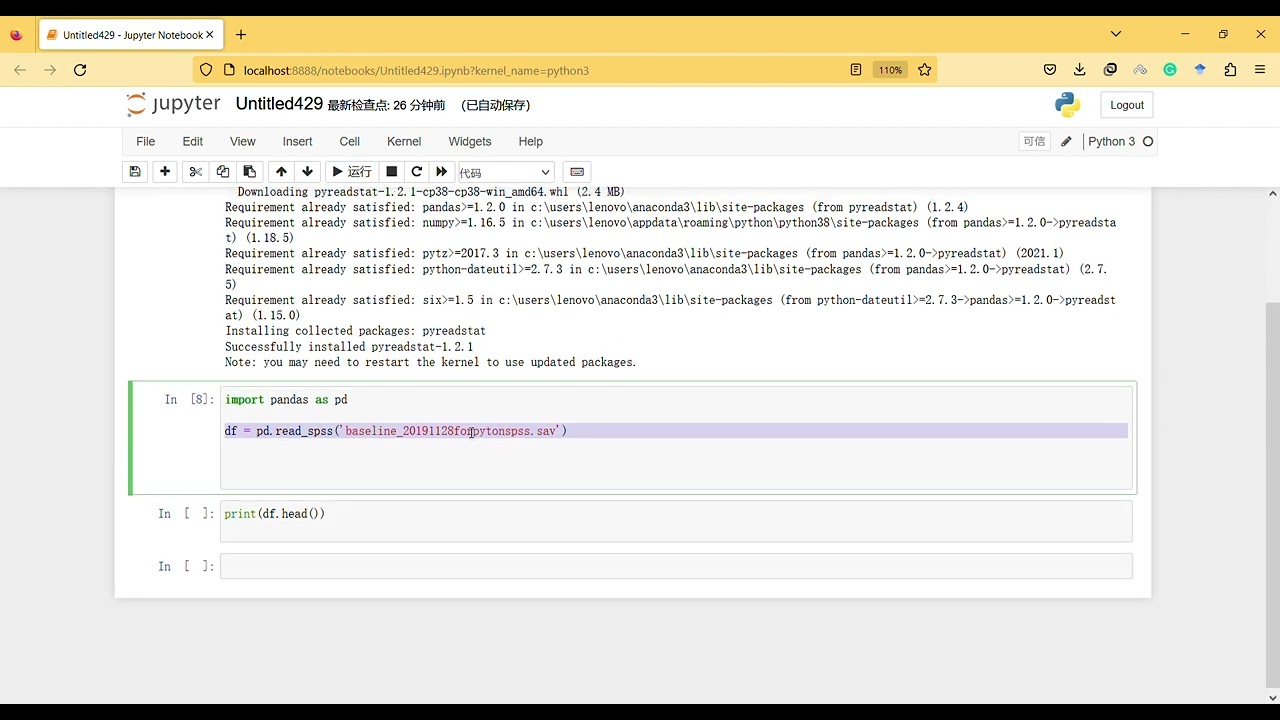Click into the print(df.head()) cell
Image resolution: width=1280 pixels, height=720 pixels.
pyautogui.click(x=676, y=521)
